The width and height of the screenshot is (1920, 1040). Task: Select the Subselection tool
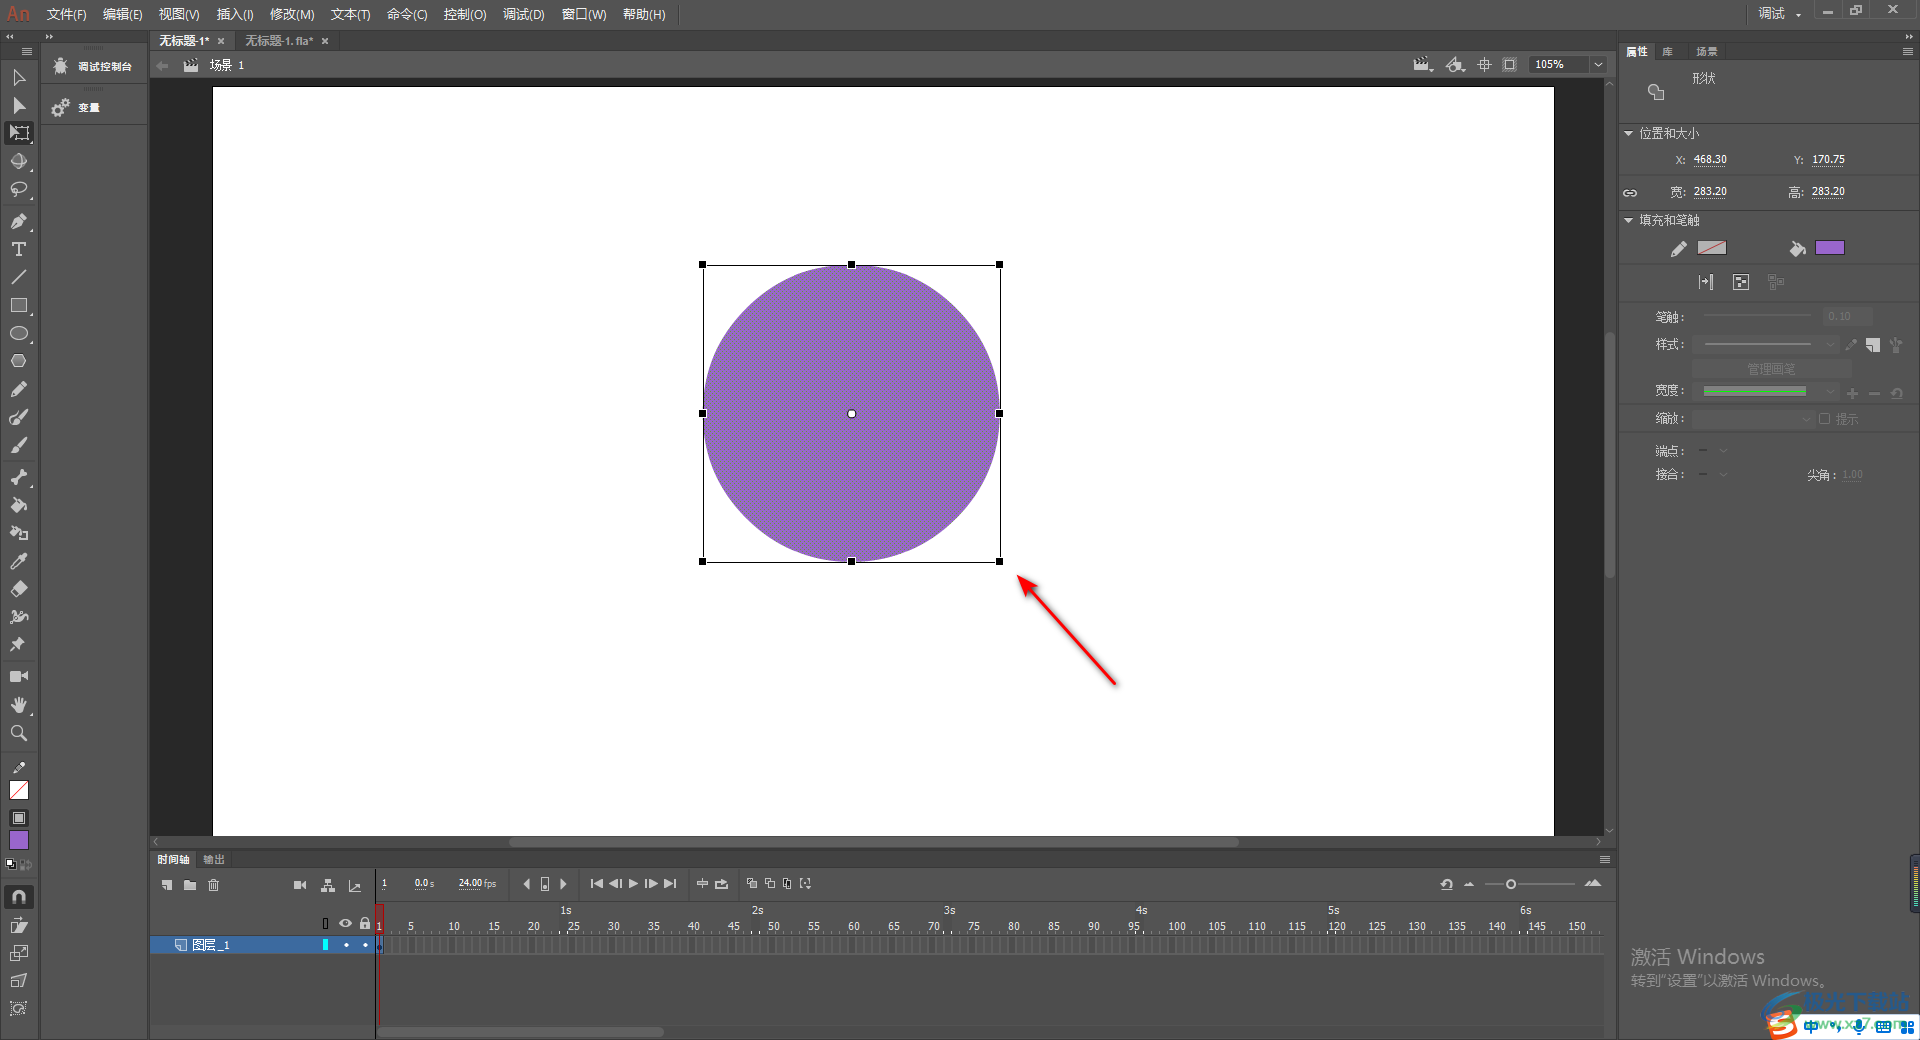[19, 105]
